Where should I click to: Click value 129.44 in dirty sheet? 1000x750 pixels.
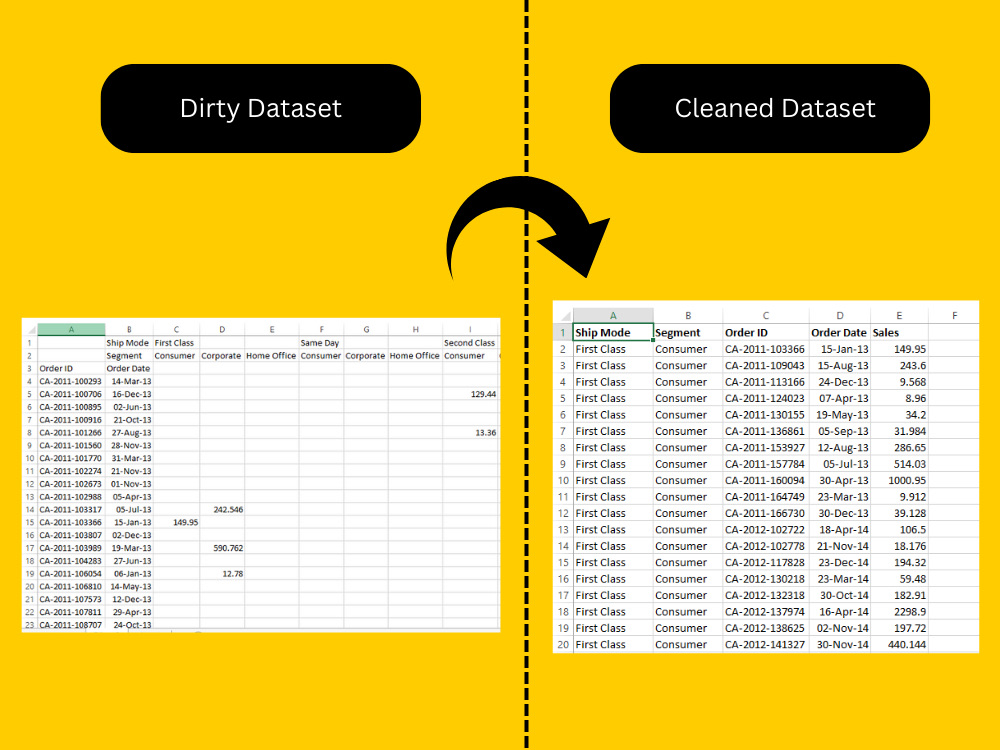[x=470, y=394]
